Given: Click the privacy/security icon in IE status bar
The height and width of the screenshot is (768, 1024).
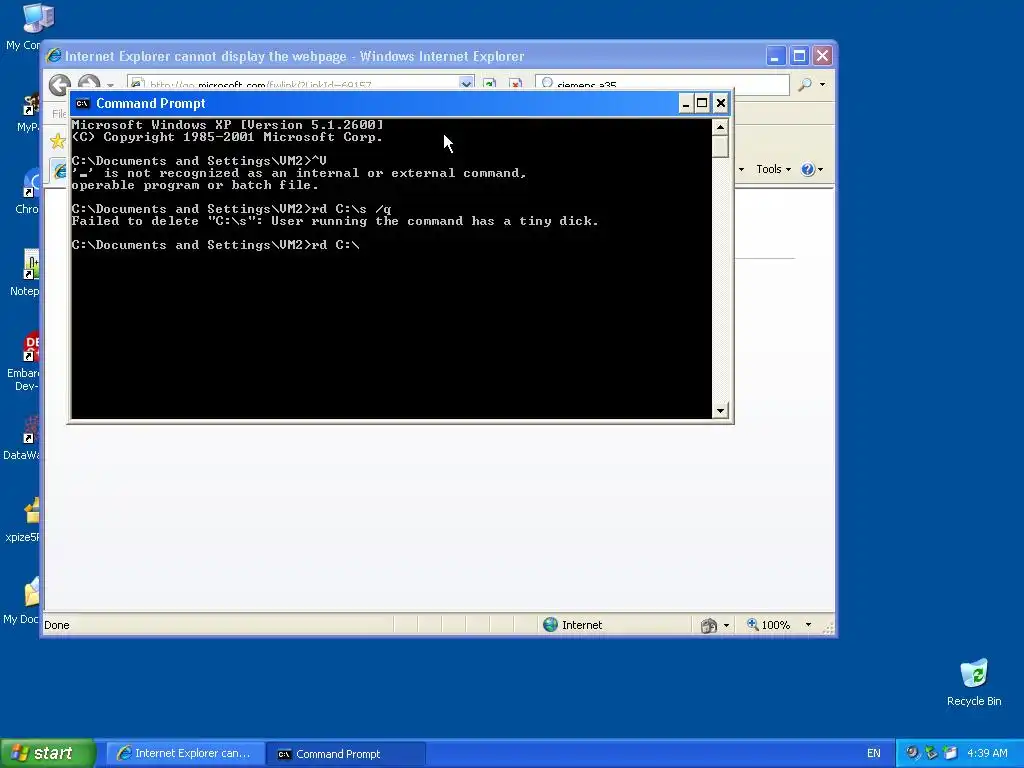Looking at the screenshot, I should tap(709, 626).
